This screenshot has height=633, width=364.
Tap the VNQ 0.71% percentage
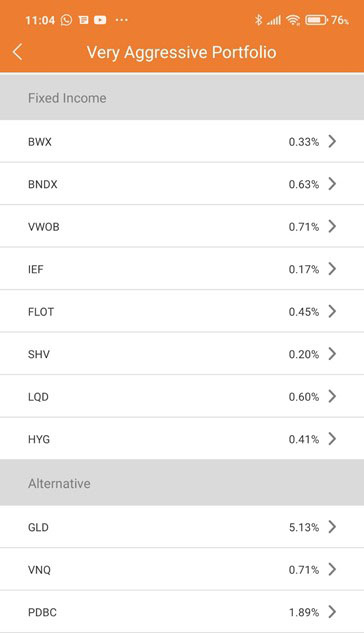click(x=304, y=570)
